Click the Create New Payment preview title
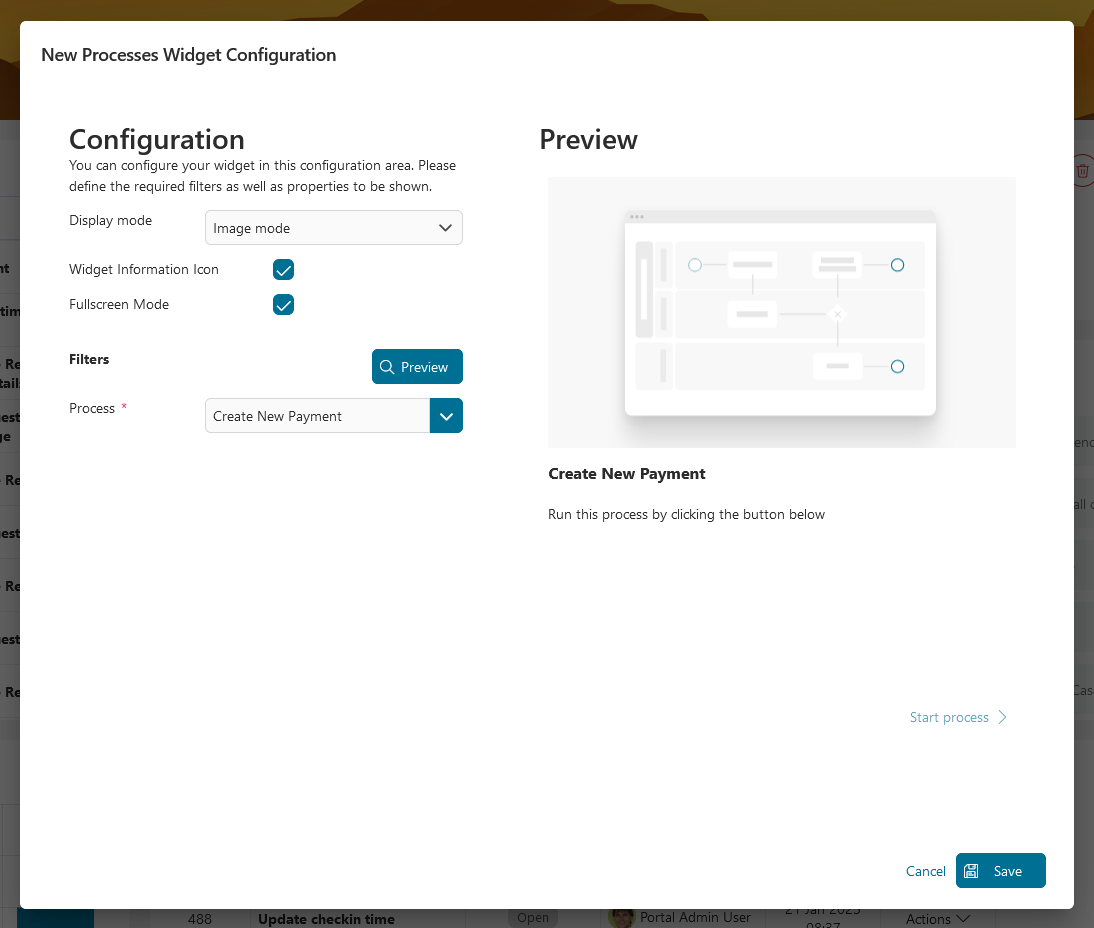 coord(627,474)
